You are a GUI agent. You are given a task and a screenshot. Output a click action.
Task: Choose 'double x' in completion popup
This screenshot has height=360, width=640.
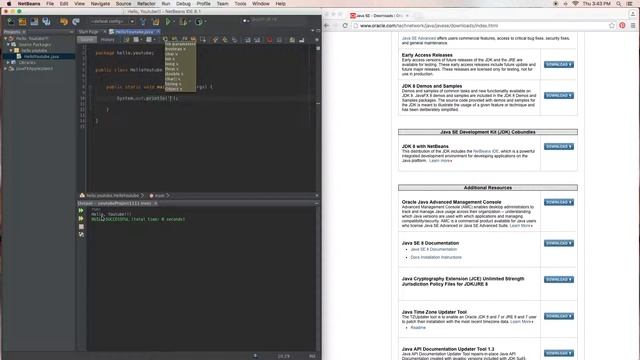coord(174,74)
